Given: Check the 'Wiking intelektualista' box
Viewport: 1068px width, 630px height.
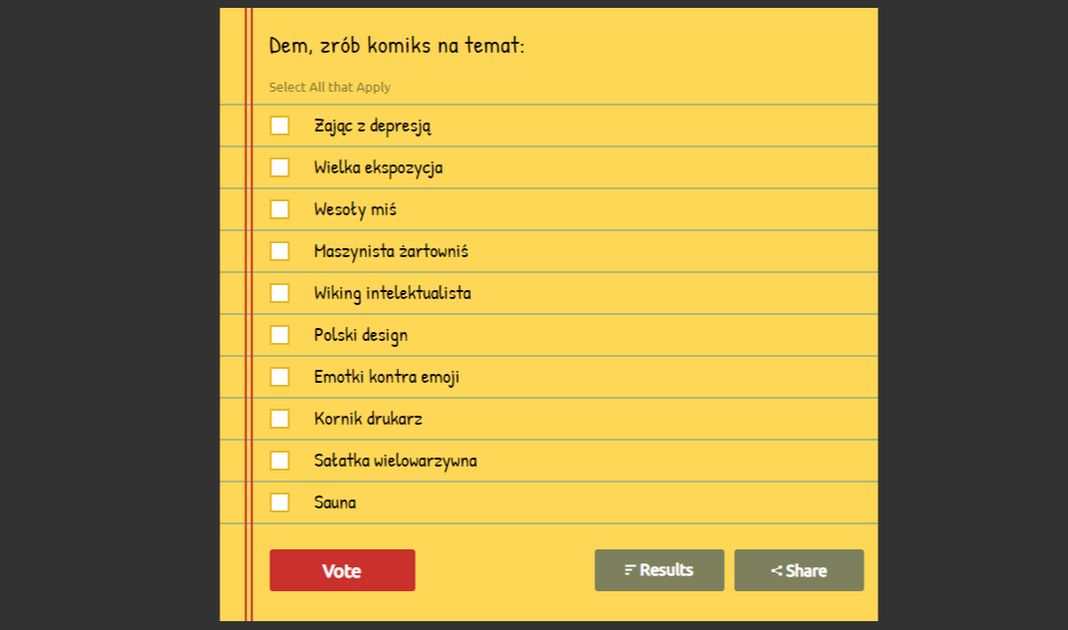Looking at the screenshot, I should tap(279, 293).
